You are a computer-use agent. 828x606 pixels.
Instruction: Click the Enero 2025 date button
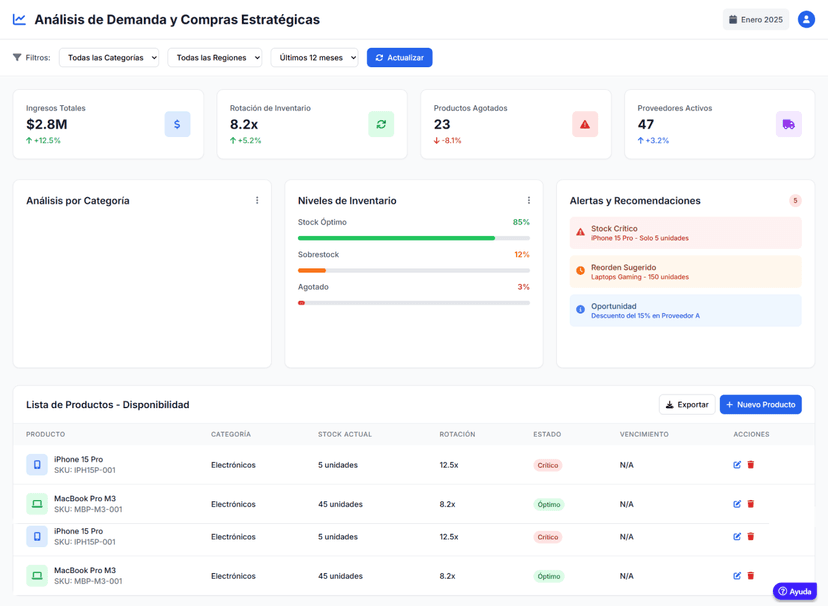756,20
